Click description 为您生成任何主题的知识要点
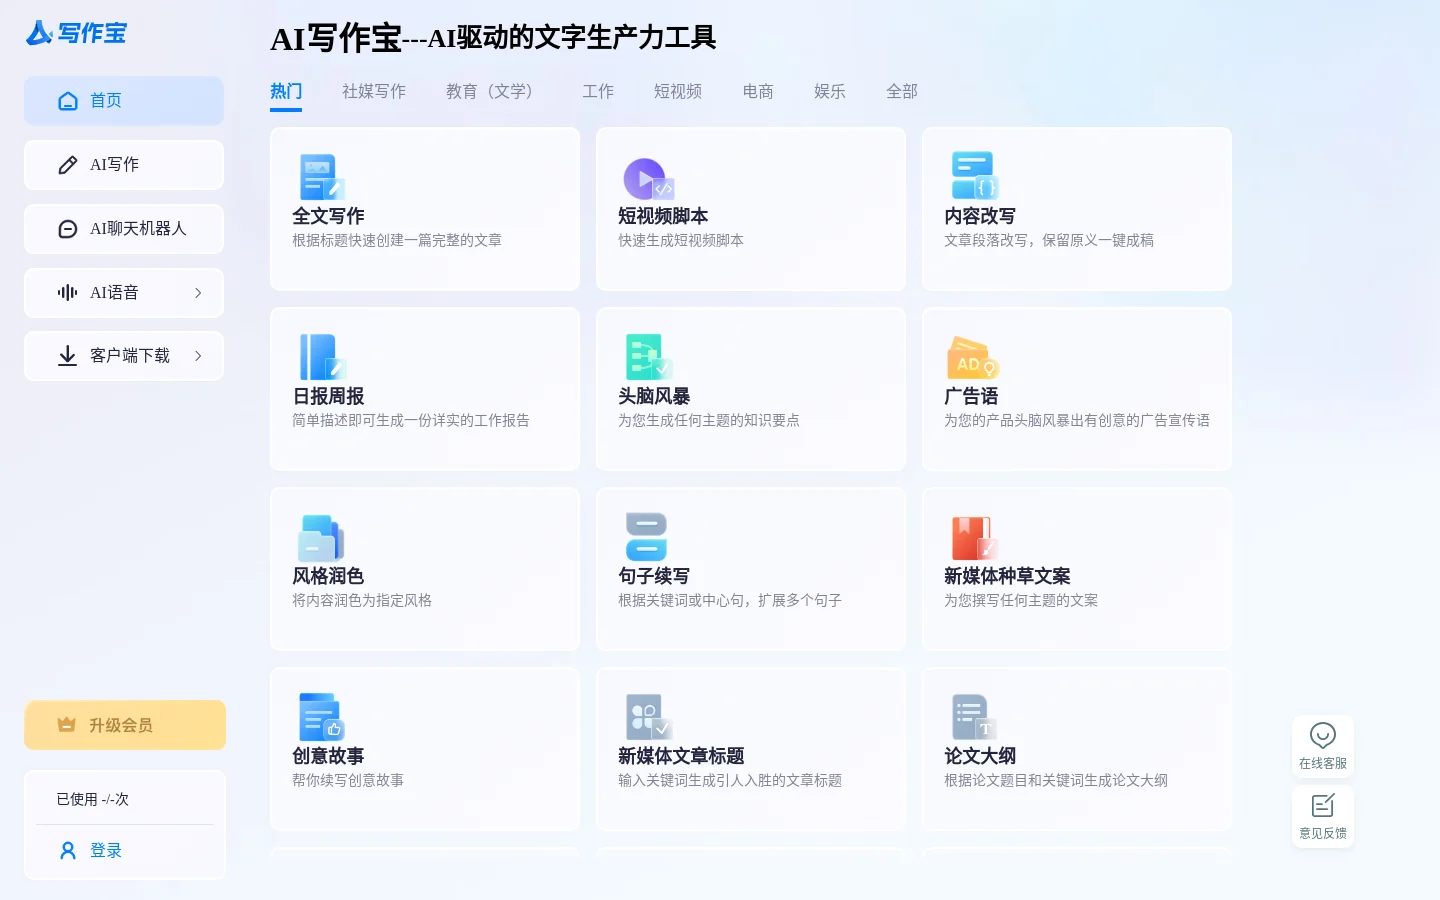 [x=709, y=420]
